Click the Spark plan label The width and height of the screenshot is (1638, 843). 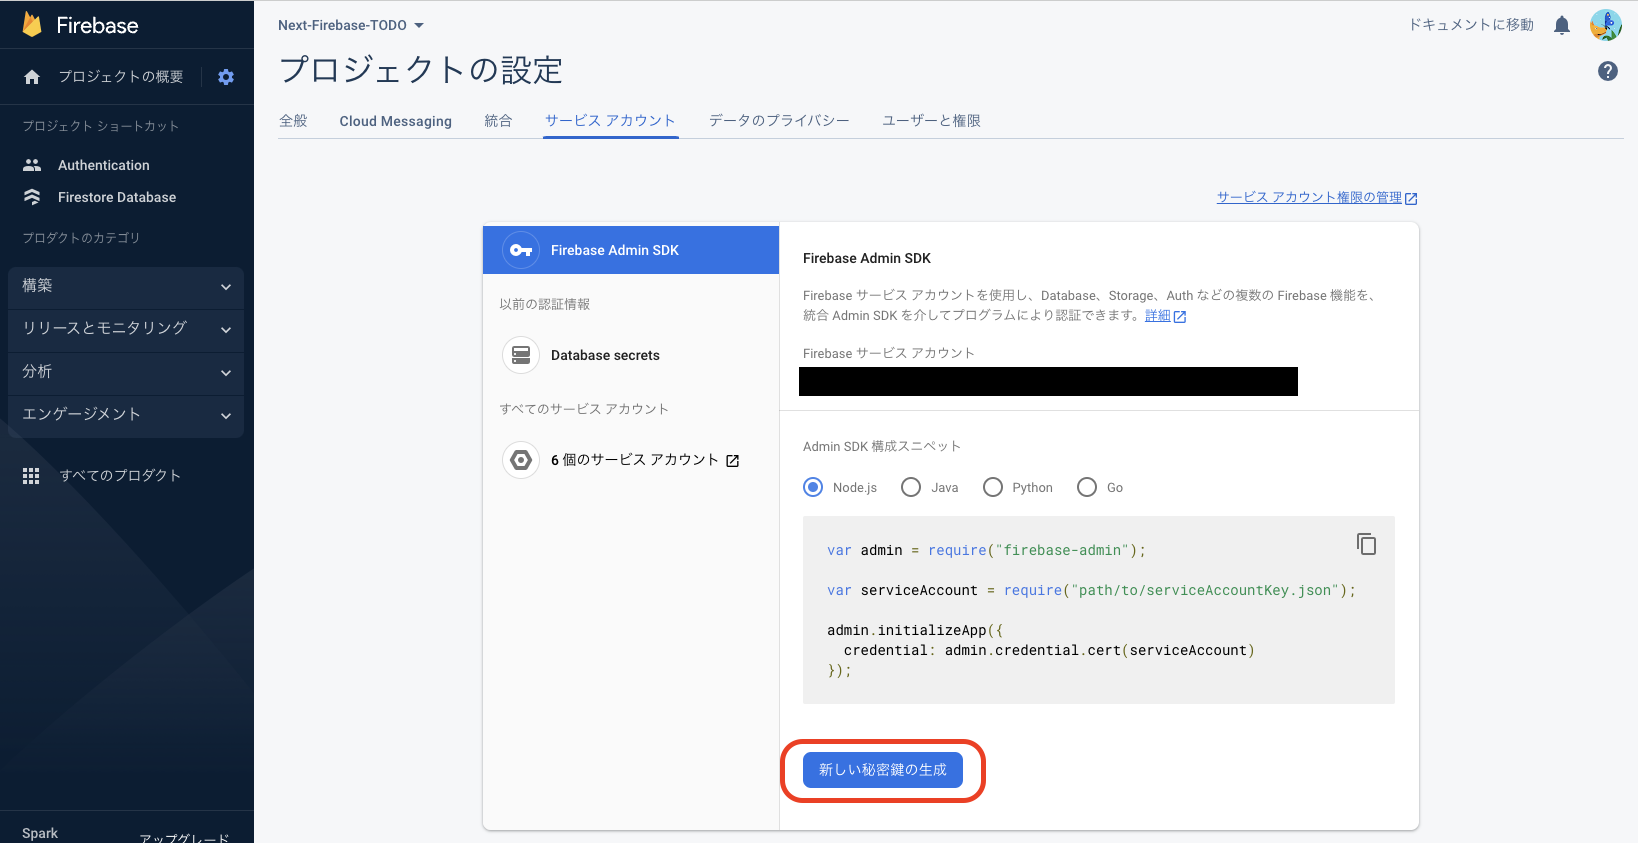[x=40, y=833]
